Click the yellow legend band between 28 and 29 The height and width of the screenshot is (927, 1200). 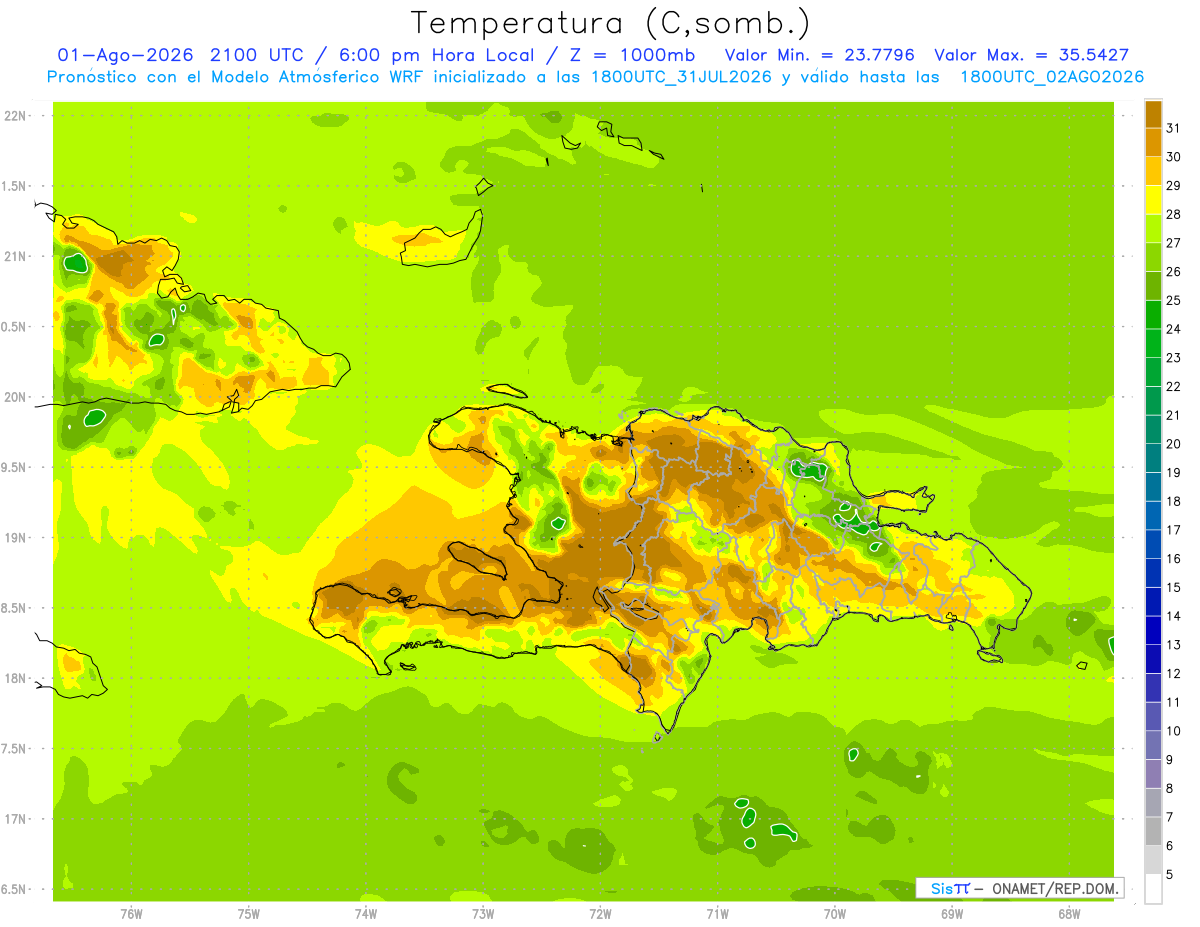(x=1153, y=200)
